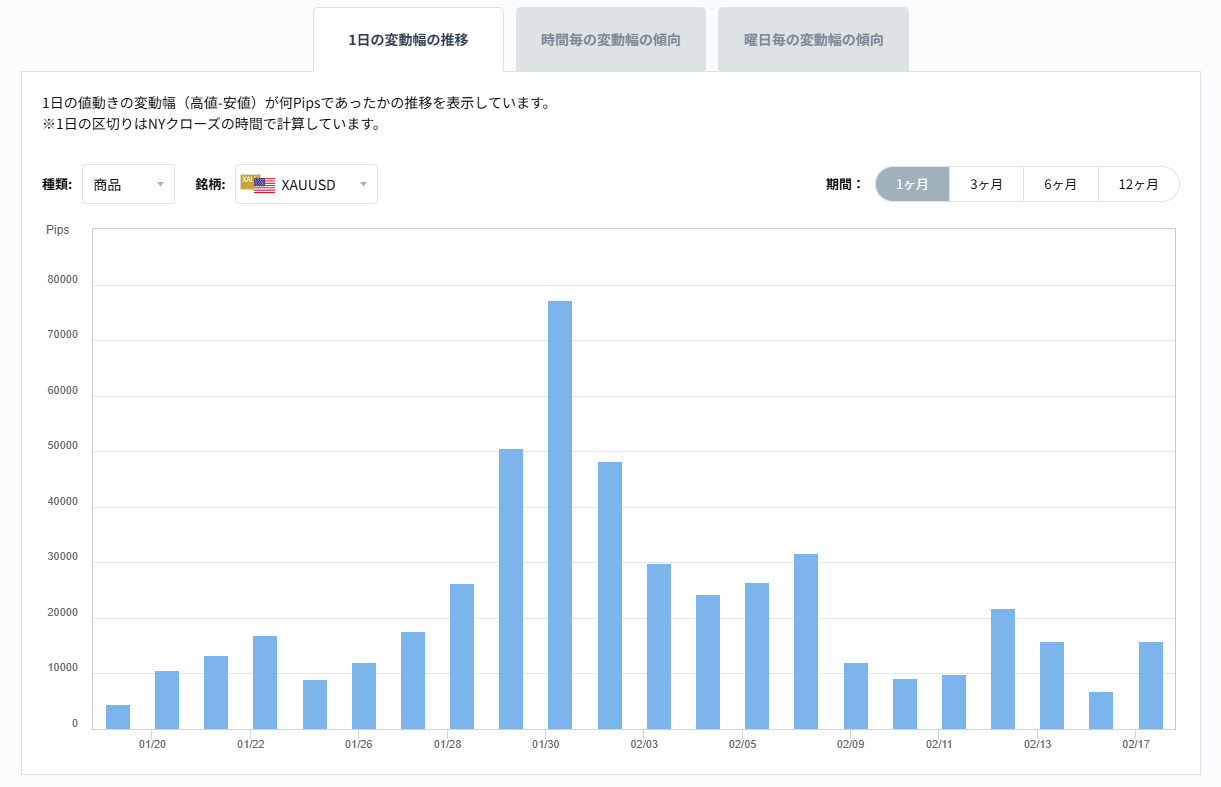Open the 曜日毎の変動幅の傾向 tab
The height and width of the screenshot is (787, 1221).
pyautogui.click(x=813, y=38)
